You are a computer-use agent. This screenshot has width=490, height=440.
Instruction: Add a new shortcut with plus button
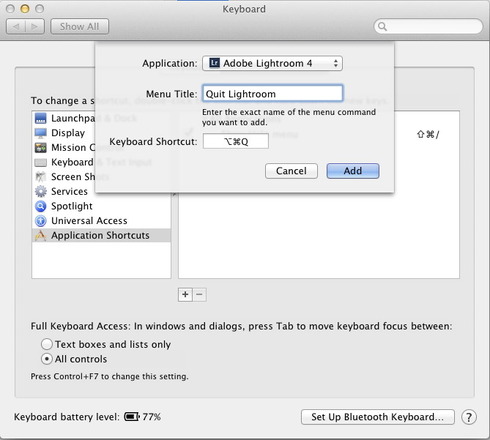[185, 295]
